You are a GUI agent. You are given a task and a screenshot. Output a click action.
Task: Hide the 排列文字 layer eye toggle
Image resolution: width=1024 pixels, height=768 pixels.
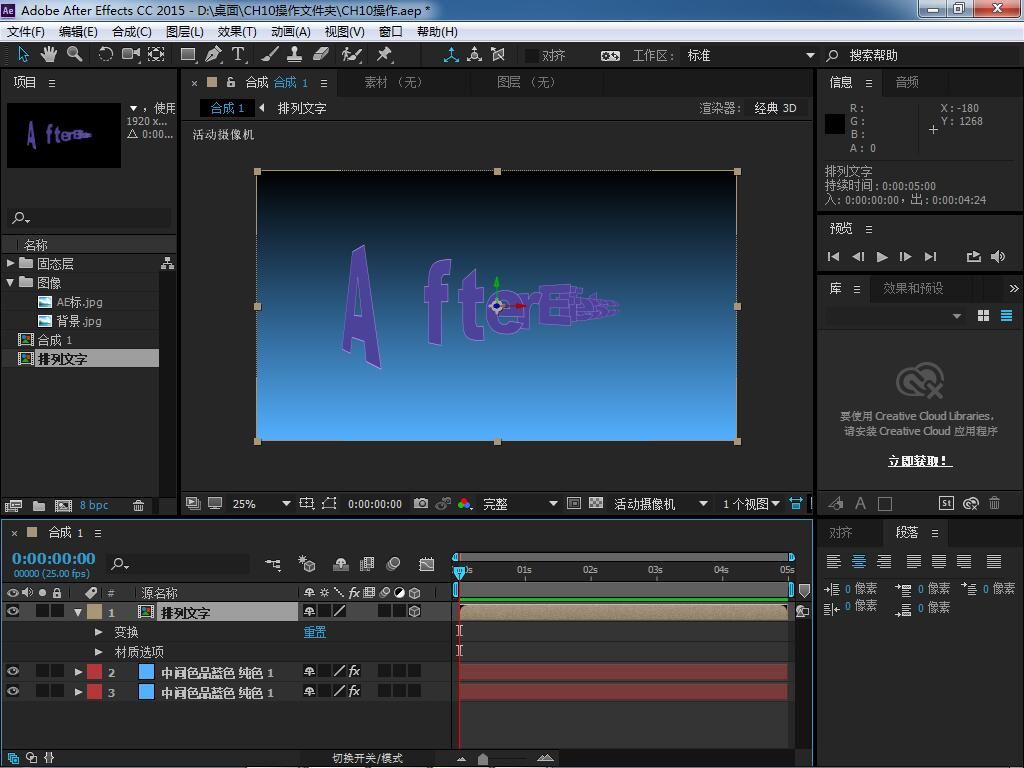(x=12, y=611)
